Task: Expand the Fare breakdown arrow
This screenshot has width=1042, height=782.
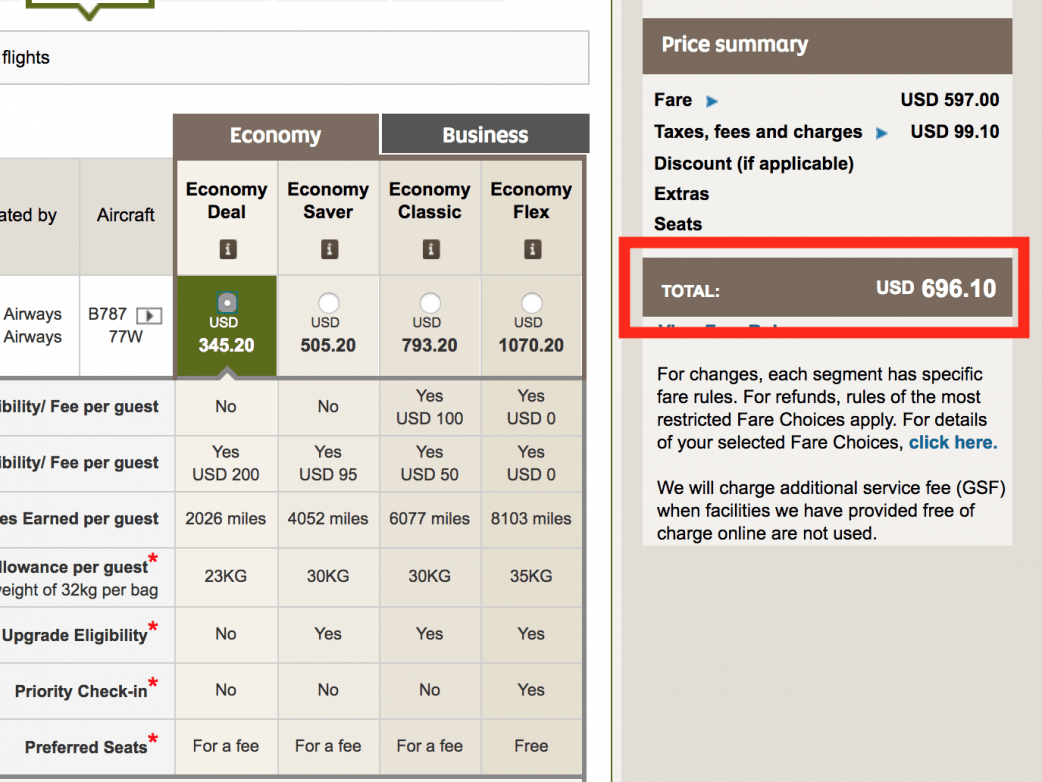Action: [x=712, y=101]
